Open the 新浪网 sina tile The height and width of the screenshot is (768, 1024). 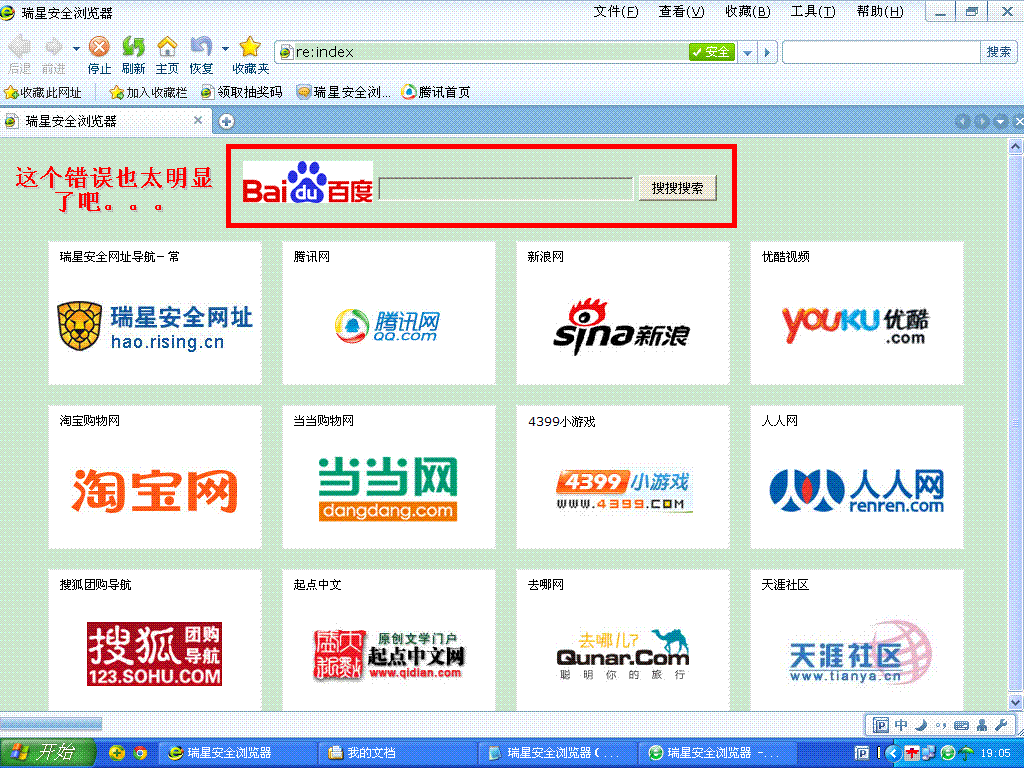pos(622,313)
